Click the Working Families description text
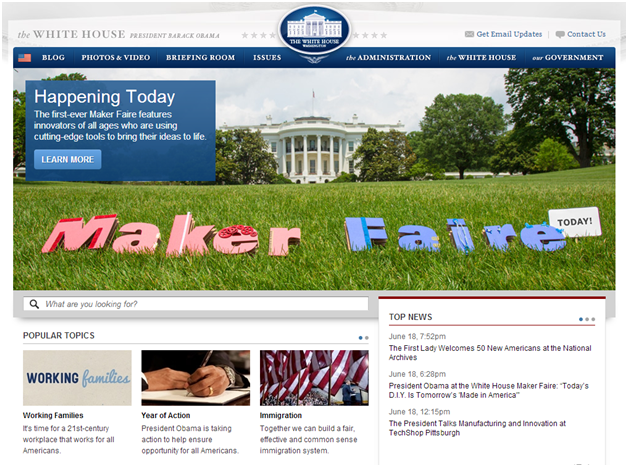 tap(68, 439)
